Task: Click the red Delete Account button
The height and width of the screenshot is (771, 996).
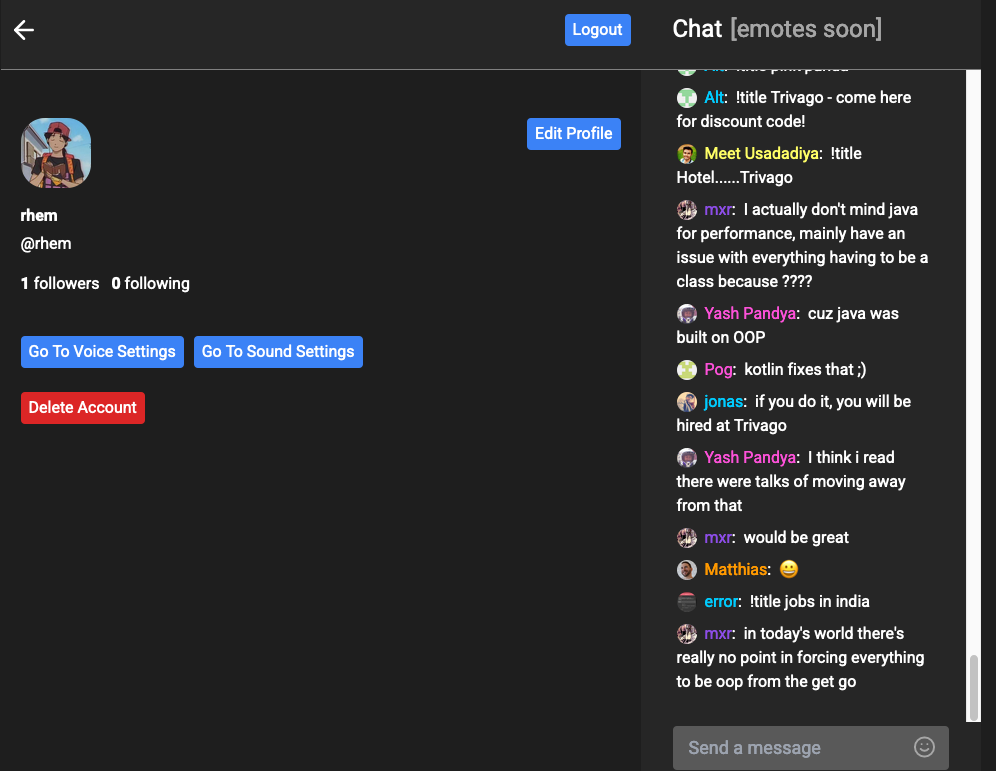Action: [x=82, y=407]
